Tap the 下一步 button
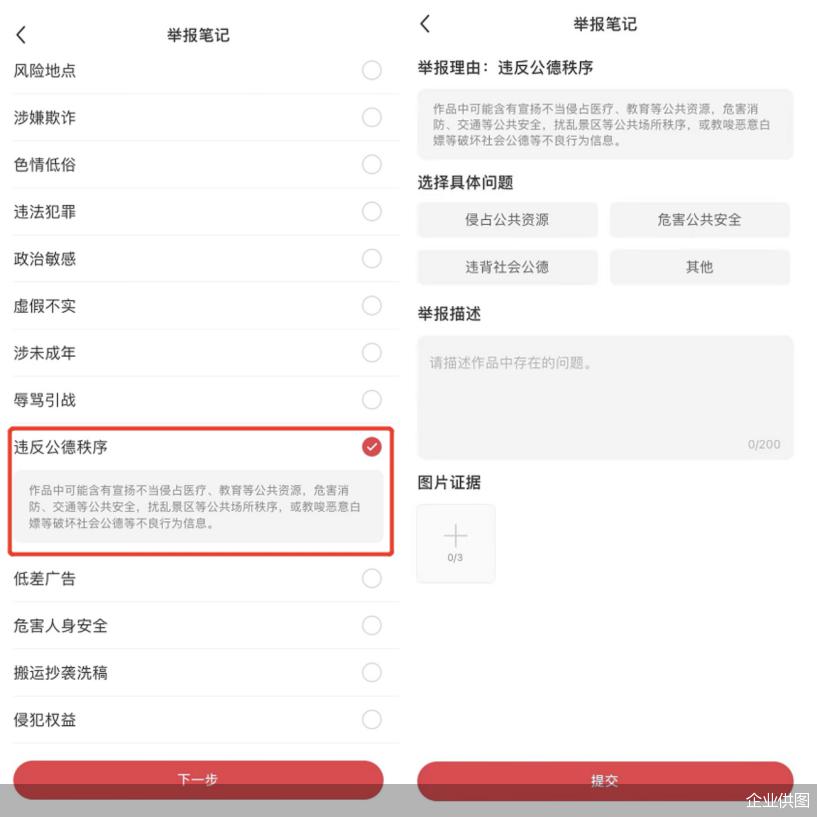Image resolution: width=817 pixels, height=817 pixels. (x=198, y=779)
